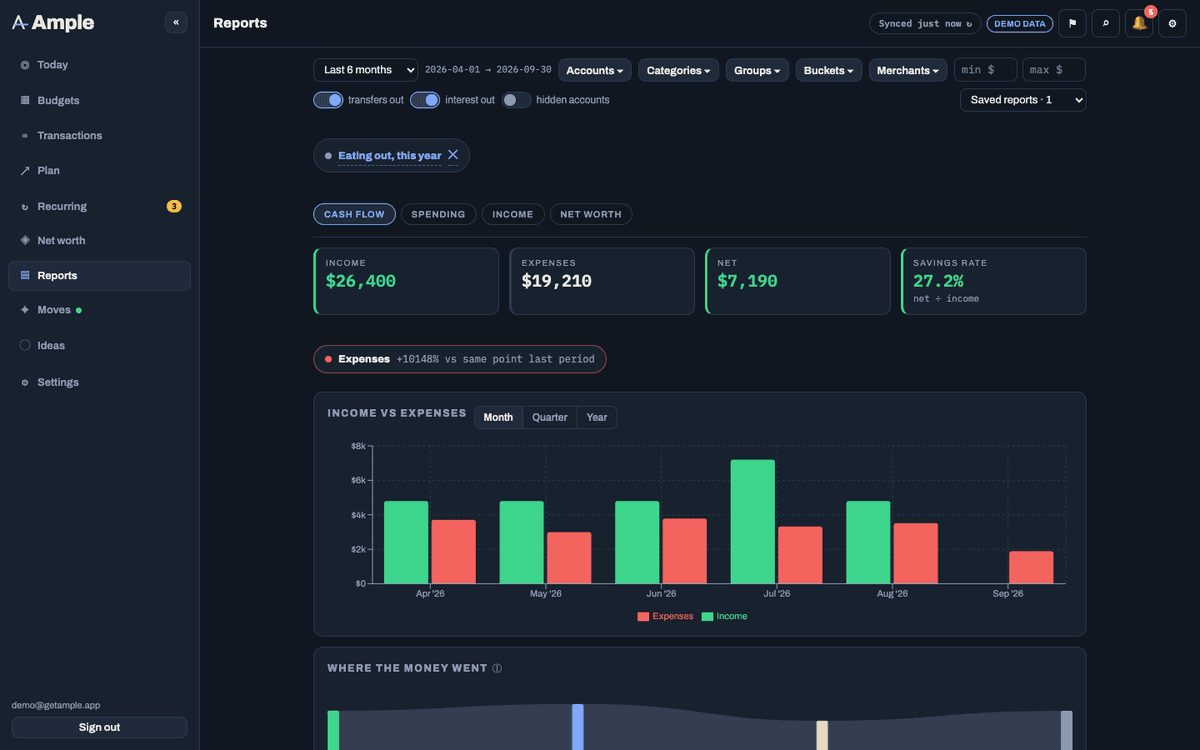Image resolution: width=1200 pixels, height=750 pixels.
Task: Click the max $ amount field
Action: coord(1054,70)
